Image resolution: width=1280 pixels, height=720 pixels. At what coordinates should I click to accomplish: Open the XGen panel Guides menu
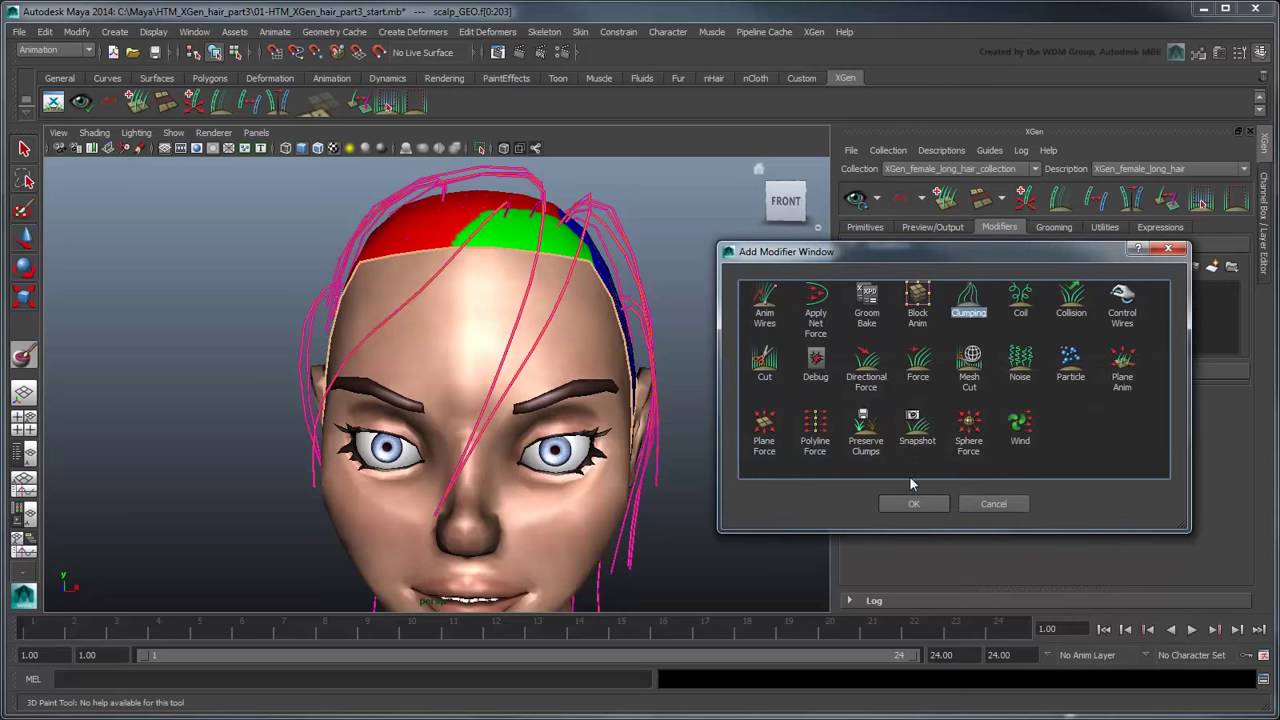(989, 151)
